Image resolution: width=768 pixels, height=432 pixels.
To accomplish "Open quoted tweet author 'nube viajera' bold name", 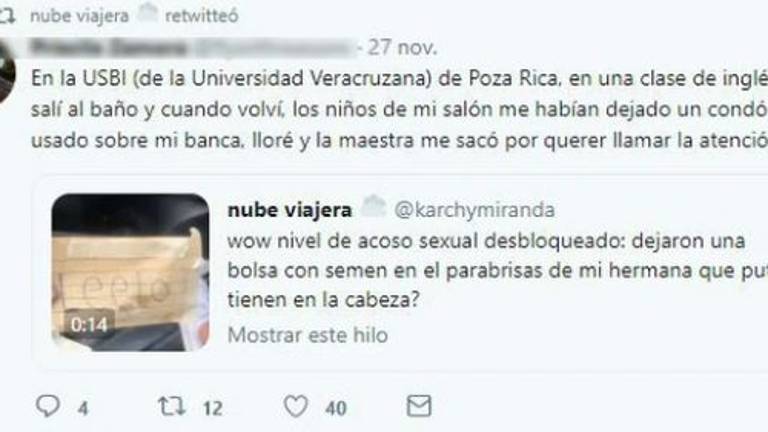I will coord(289,210).
